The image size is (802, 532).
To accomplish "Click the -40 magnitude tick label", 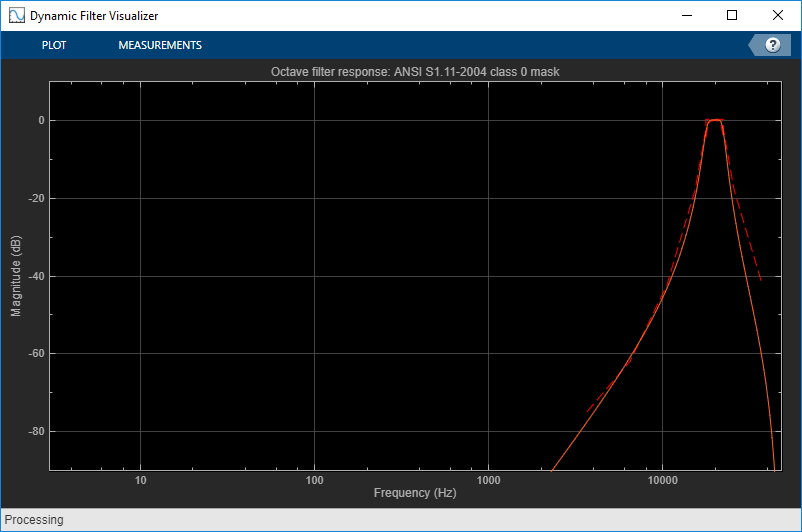I will (36, 276).
